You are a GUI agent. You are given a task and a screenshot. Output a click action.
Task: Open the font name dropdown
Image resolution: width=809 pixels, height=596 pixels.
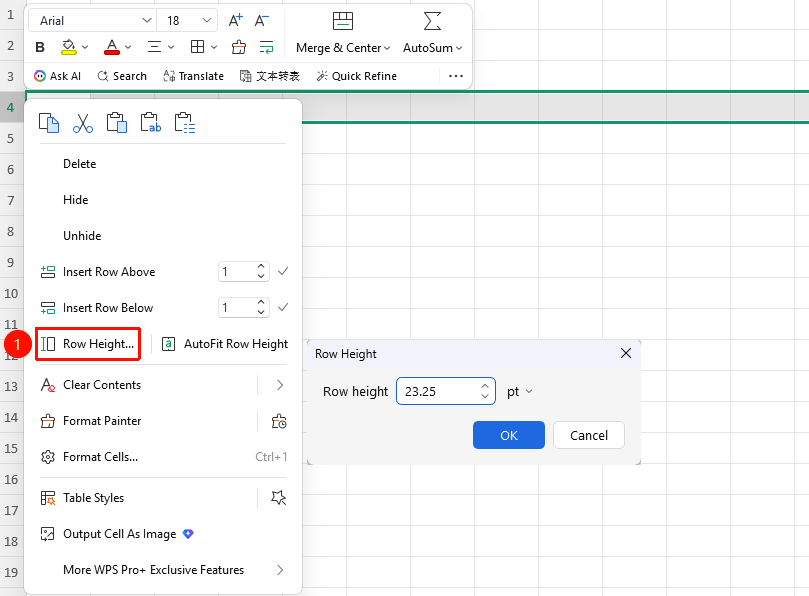click(x=147, y=21)
